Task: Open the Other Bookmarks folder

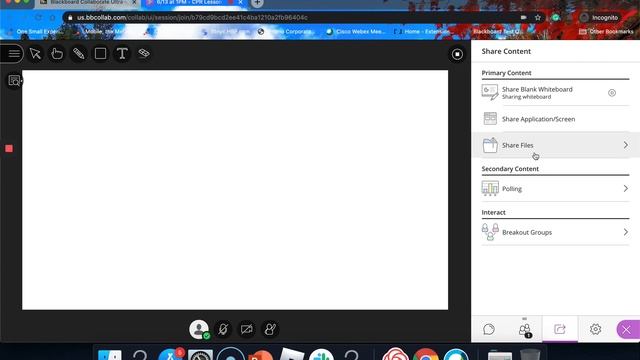Action: pos(606,31)
